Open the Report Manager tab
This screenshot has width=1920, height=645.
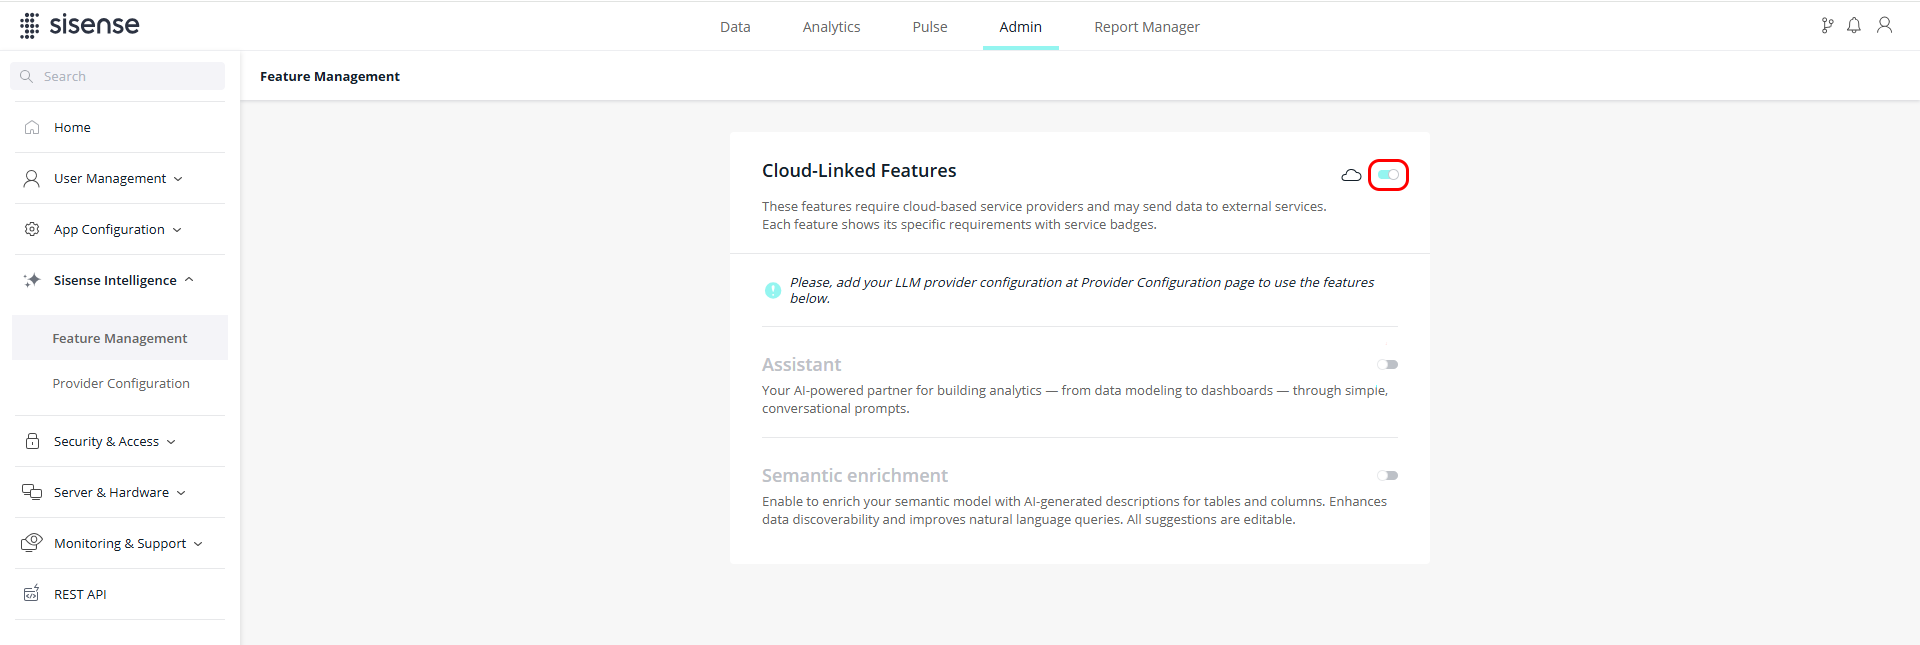coord(1146,27)
